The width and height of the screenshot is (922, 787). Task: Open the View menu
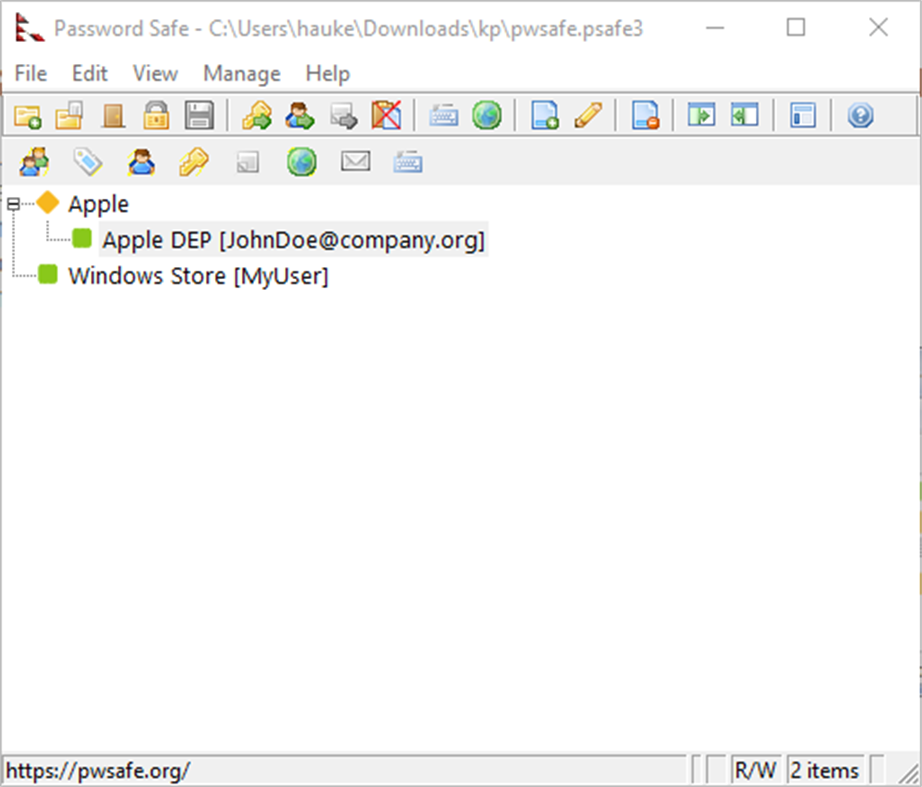[x=154, y=73]
